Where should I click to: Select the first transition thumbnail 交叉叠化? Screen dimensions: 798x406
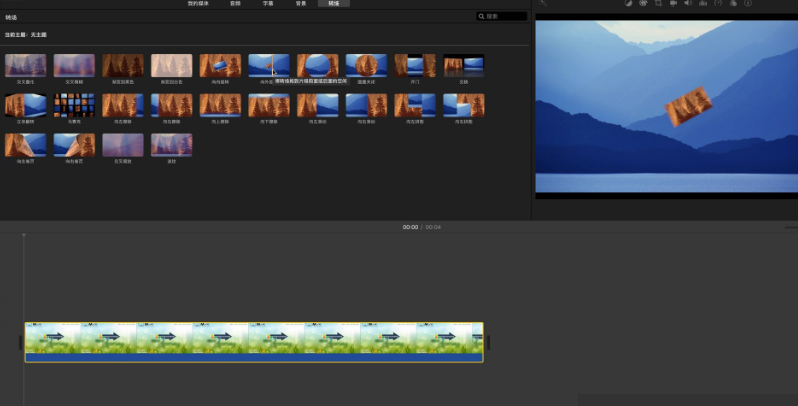click(x=25, y=66)
